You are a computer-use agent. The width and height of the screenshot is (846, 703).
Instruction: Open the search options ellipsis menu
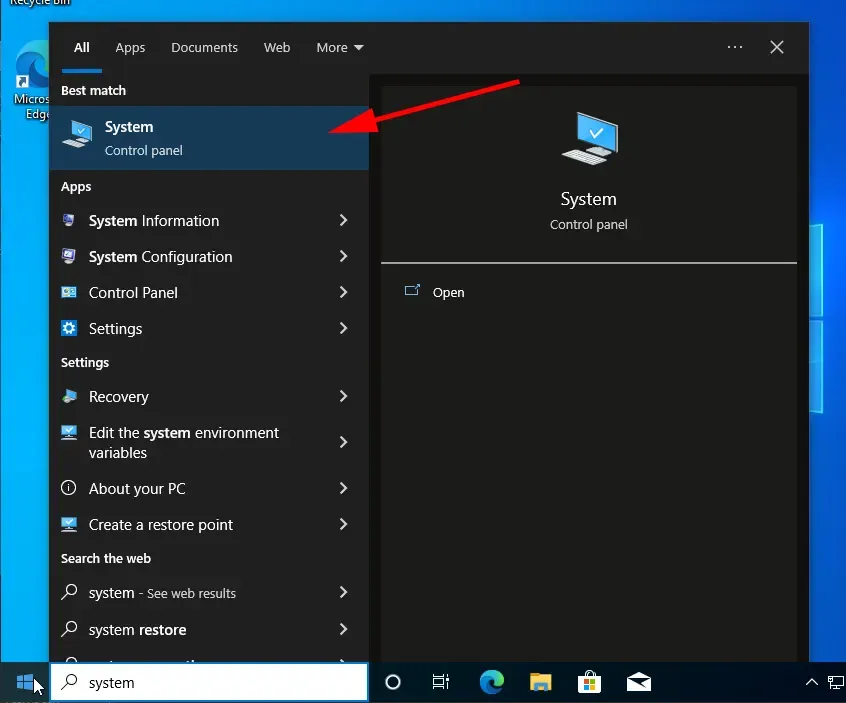[x=735, y=47]
